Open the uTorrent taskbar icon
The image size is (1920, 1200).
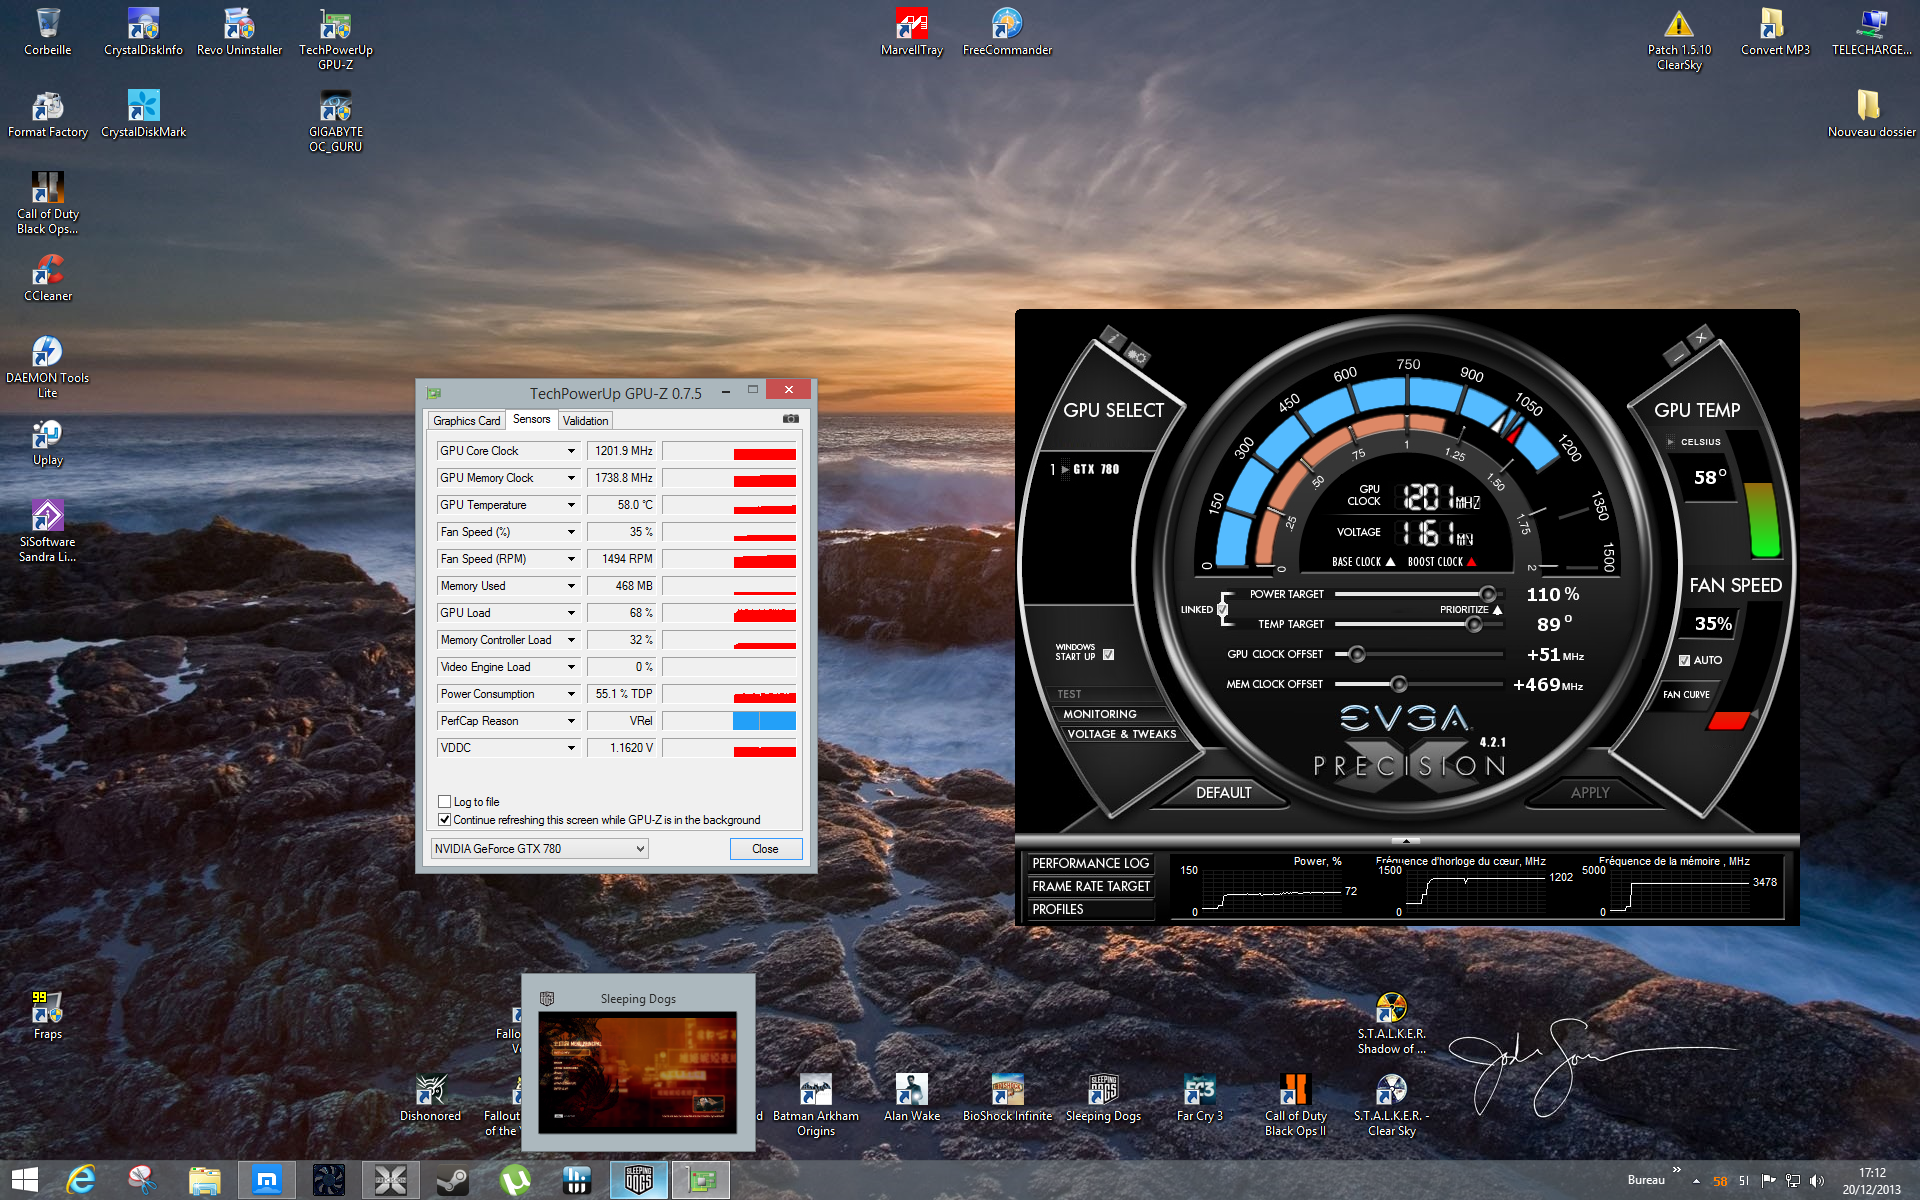pos(515,1180)
